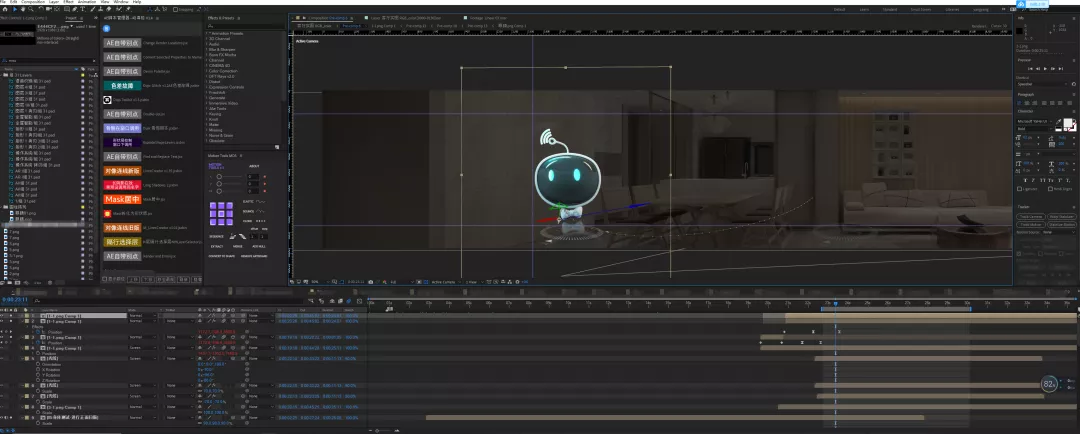Toggle visibility eye of the first timeline layer
The height and width of the screenshot is (434, 1080).
coord(2,316)
